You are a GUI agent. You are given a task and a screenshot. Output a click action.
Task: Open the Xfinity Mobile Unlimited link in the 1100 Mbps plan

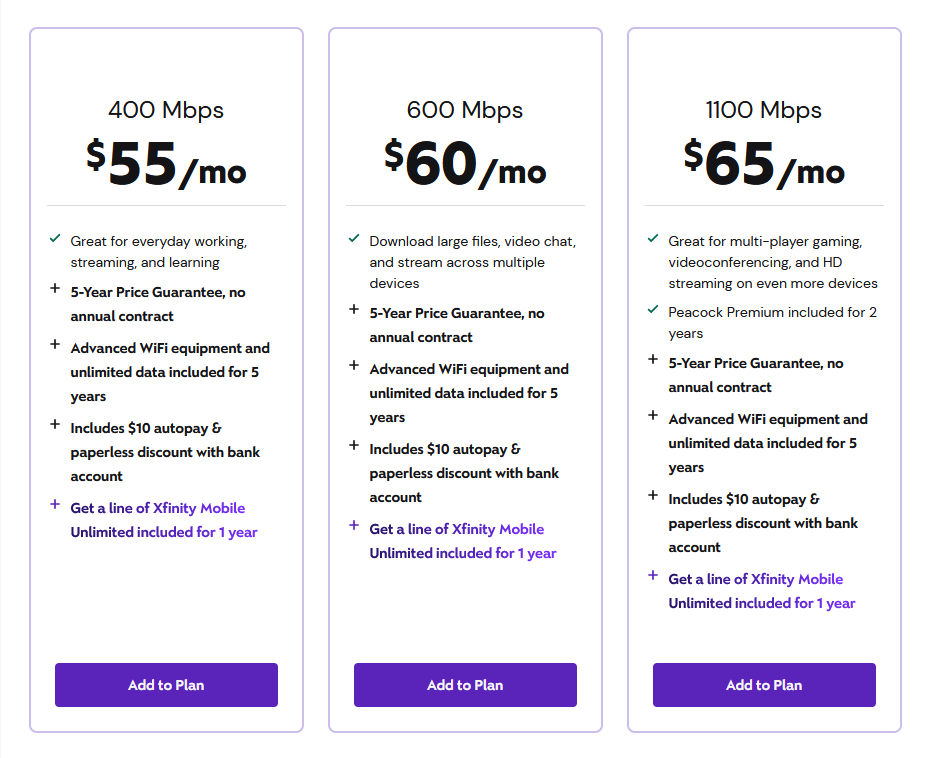(x=762, y=591)
